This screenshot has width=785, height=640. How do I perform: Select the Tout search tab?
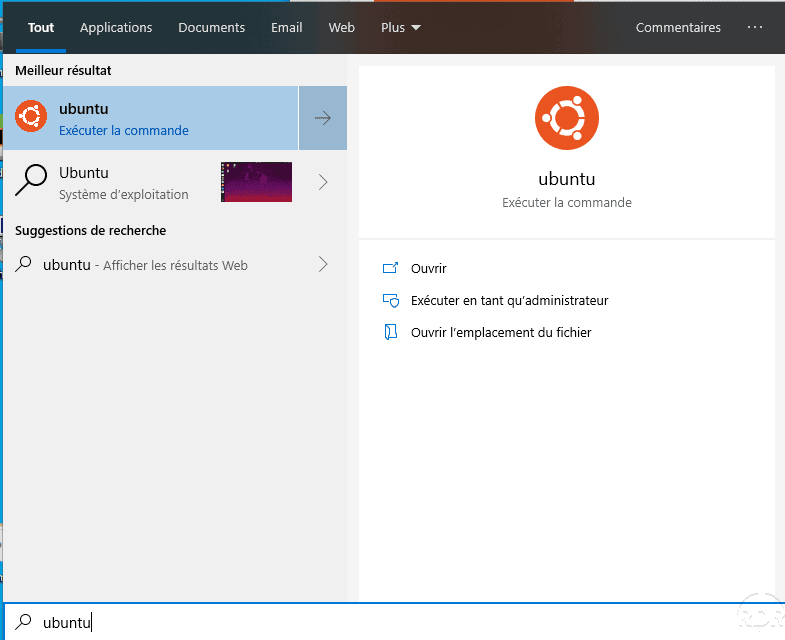[x=41, y=28]
